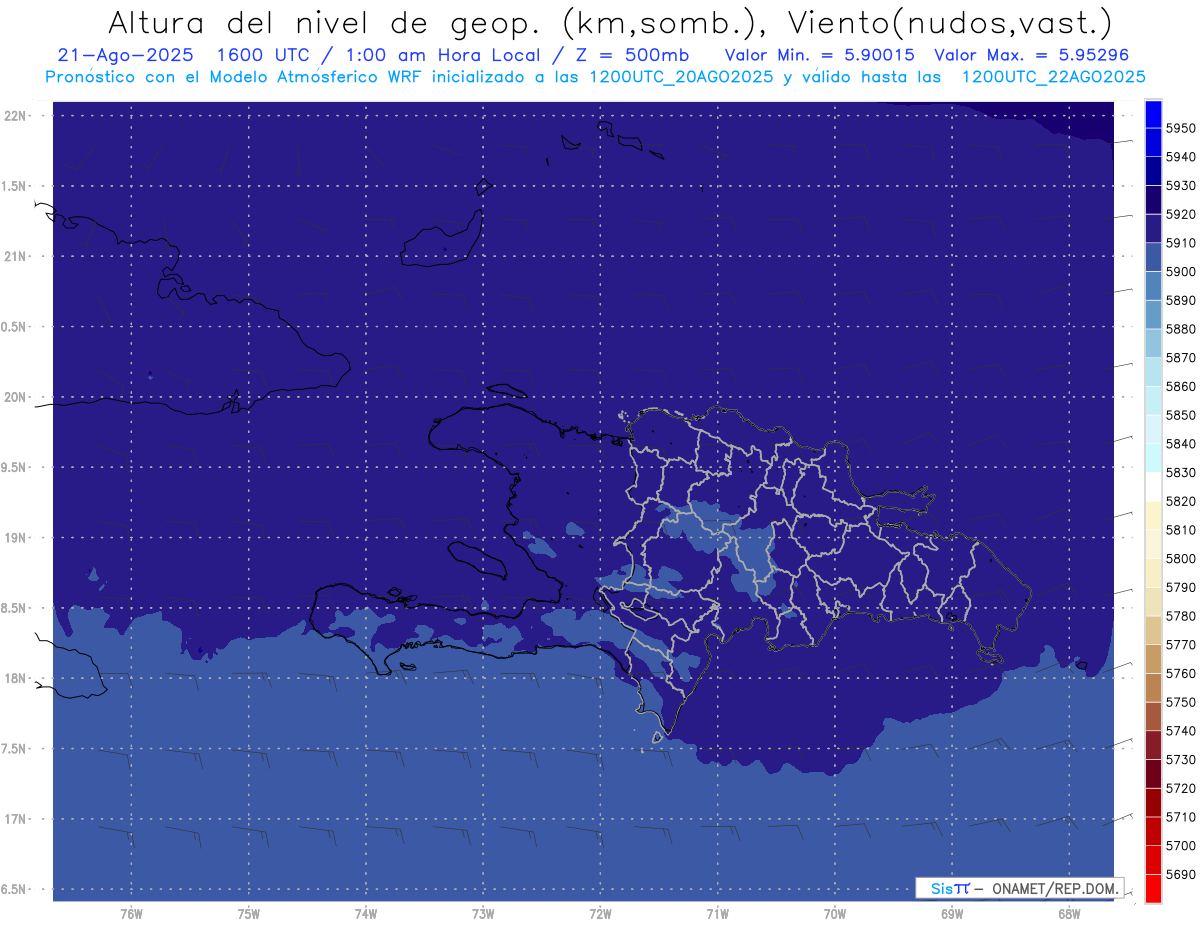Click the '5720' color bar label
1200x927 pixels.
coord(1181,788)
